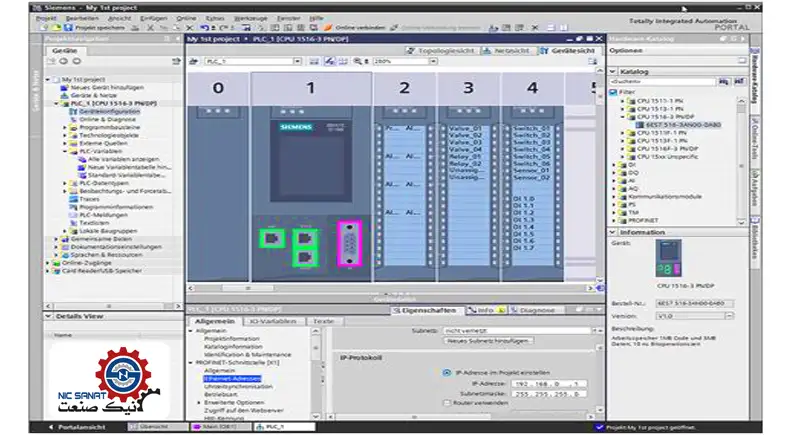Click the IP-Adresse input field
Screen dimensions: 800x435
click(x=548, y=383)
